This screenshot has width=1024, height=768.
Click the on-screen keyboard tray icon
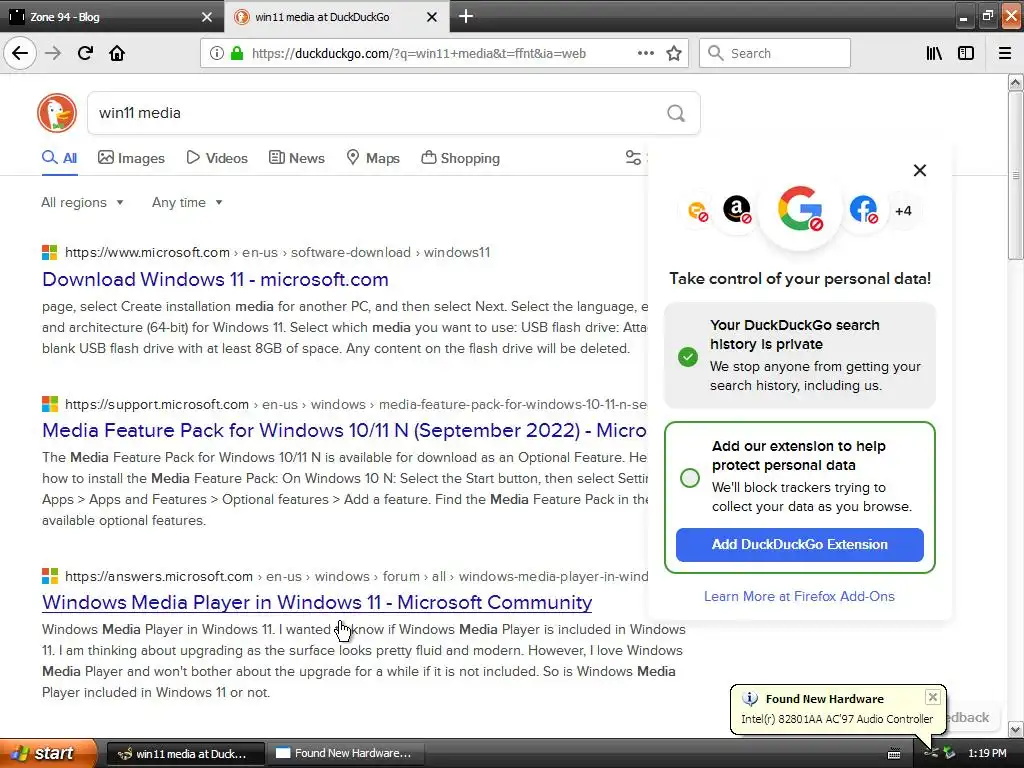[x=894, y=754]
